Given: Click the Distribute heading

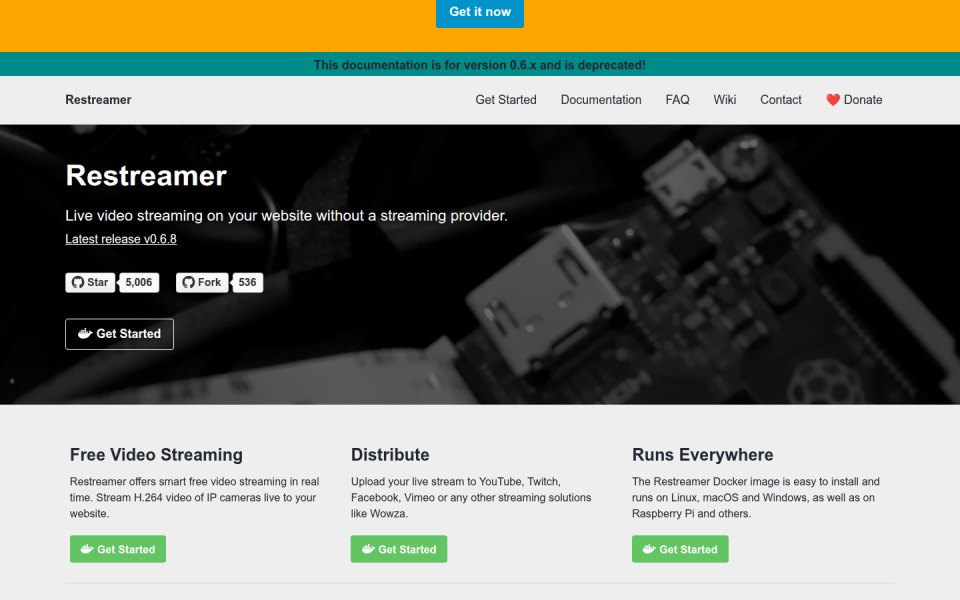Looking at the screenshot, I should tap(390, 455).
